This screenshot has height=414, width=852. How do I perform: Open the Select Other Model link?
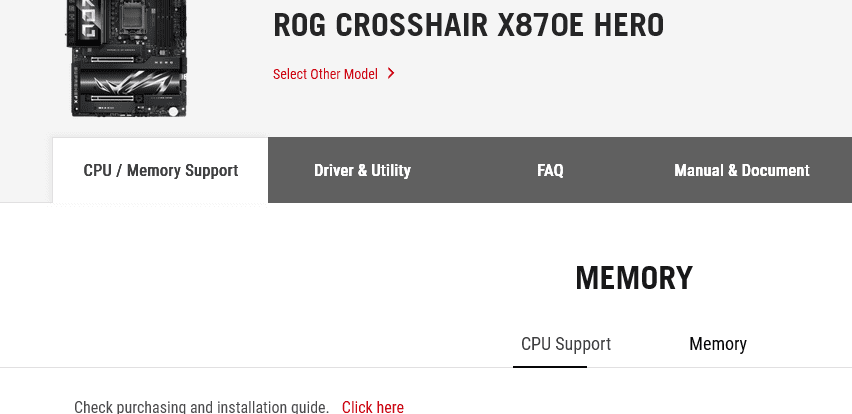tap(326, 74)
